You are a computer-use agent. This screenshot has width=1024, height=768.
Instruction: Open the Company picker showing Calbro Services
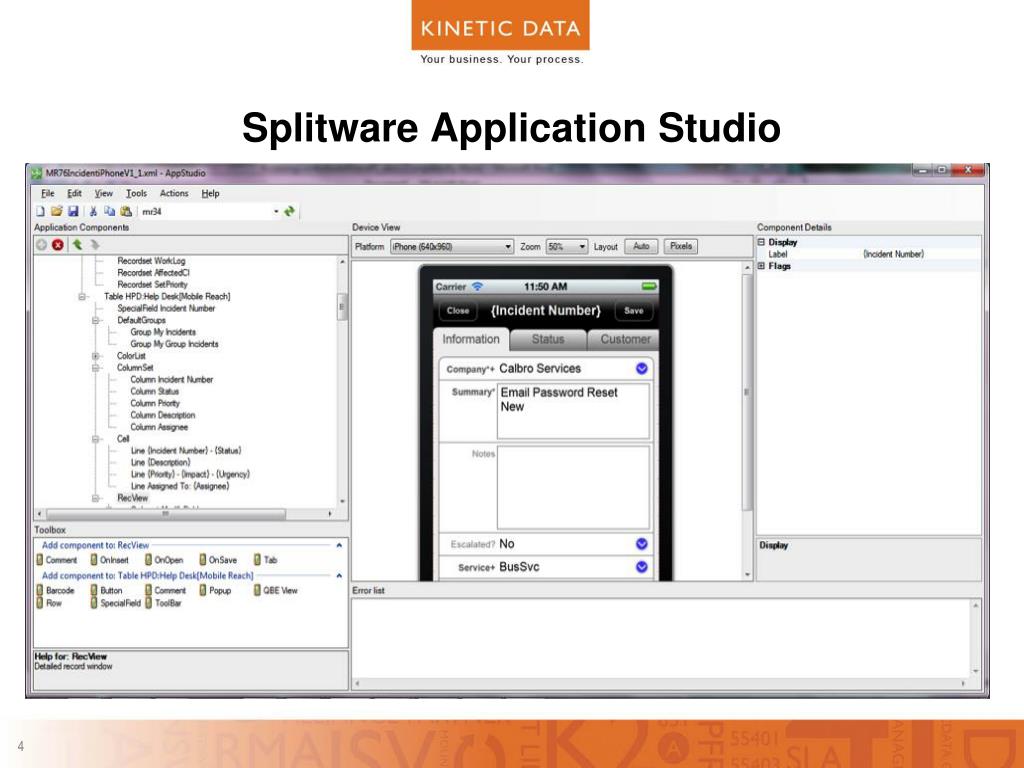coord(642,369)
